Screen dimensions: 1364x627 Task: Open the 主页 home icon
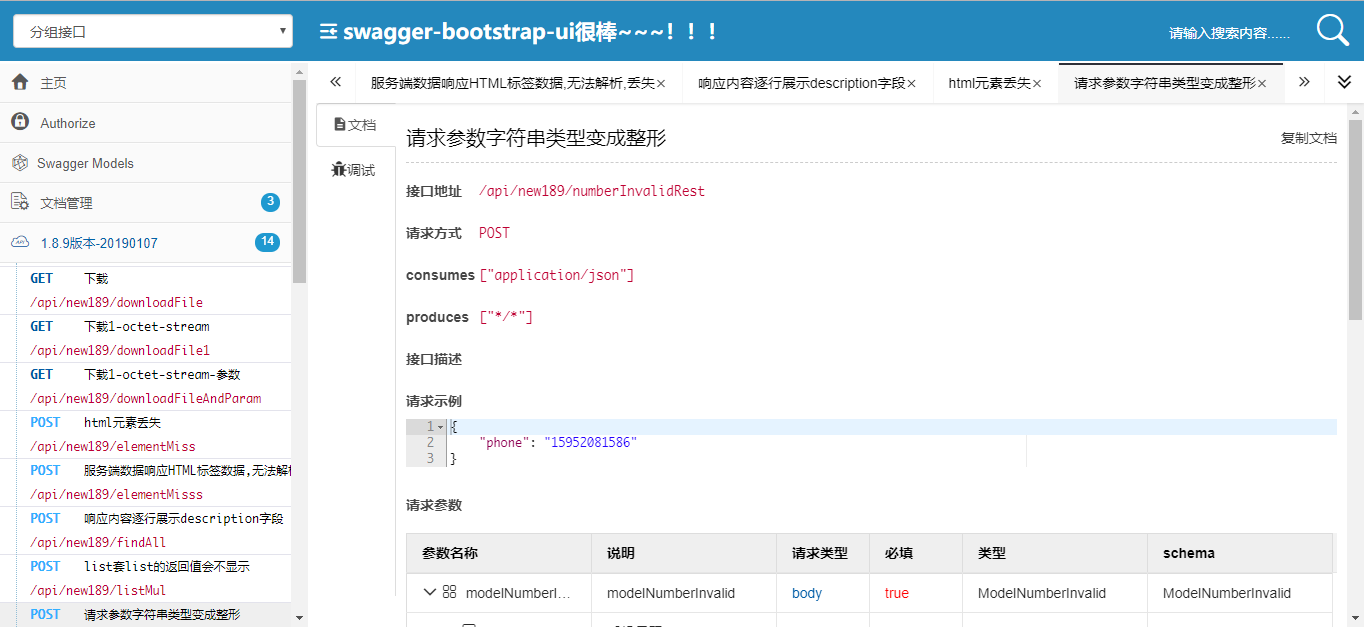20,83
